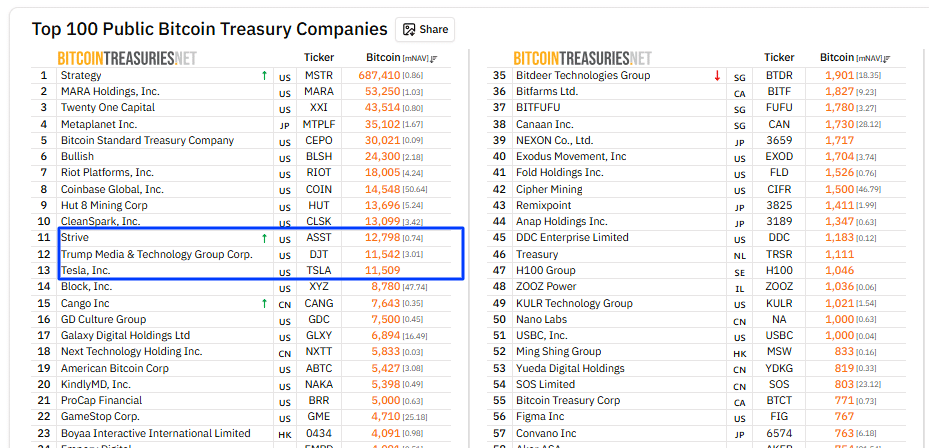Sort left table by Bitcoin sort icon

click(x=434, y=58)
